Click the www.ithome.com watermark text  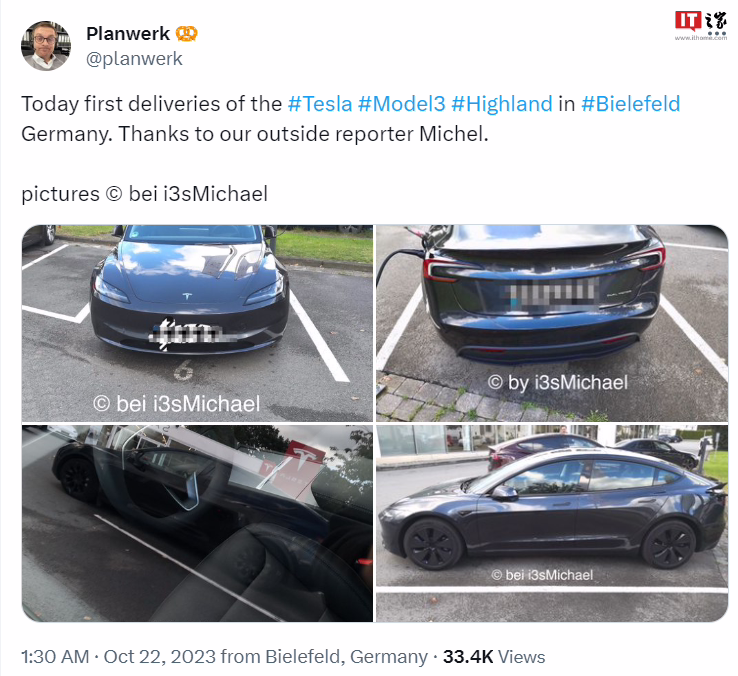701,38
